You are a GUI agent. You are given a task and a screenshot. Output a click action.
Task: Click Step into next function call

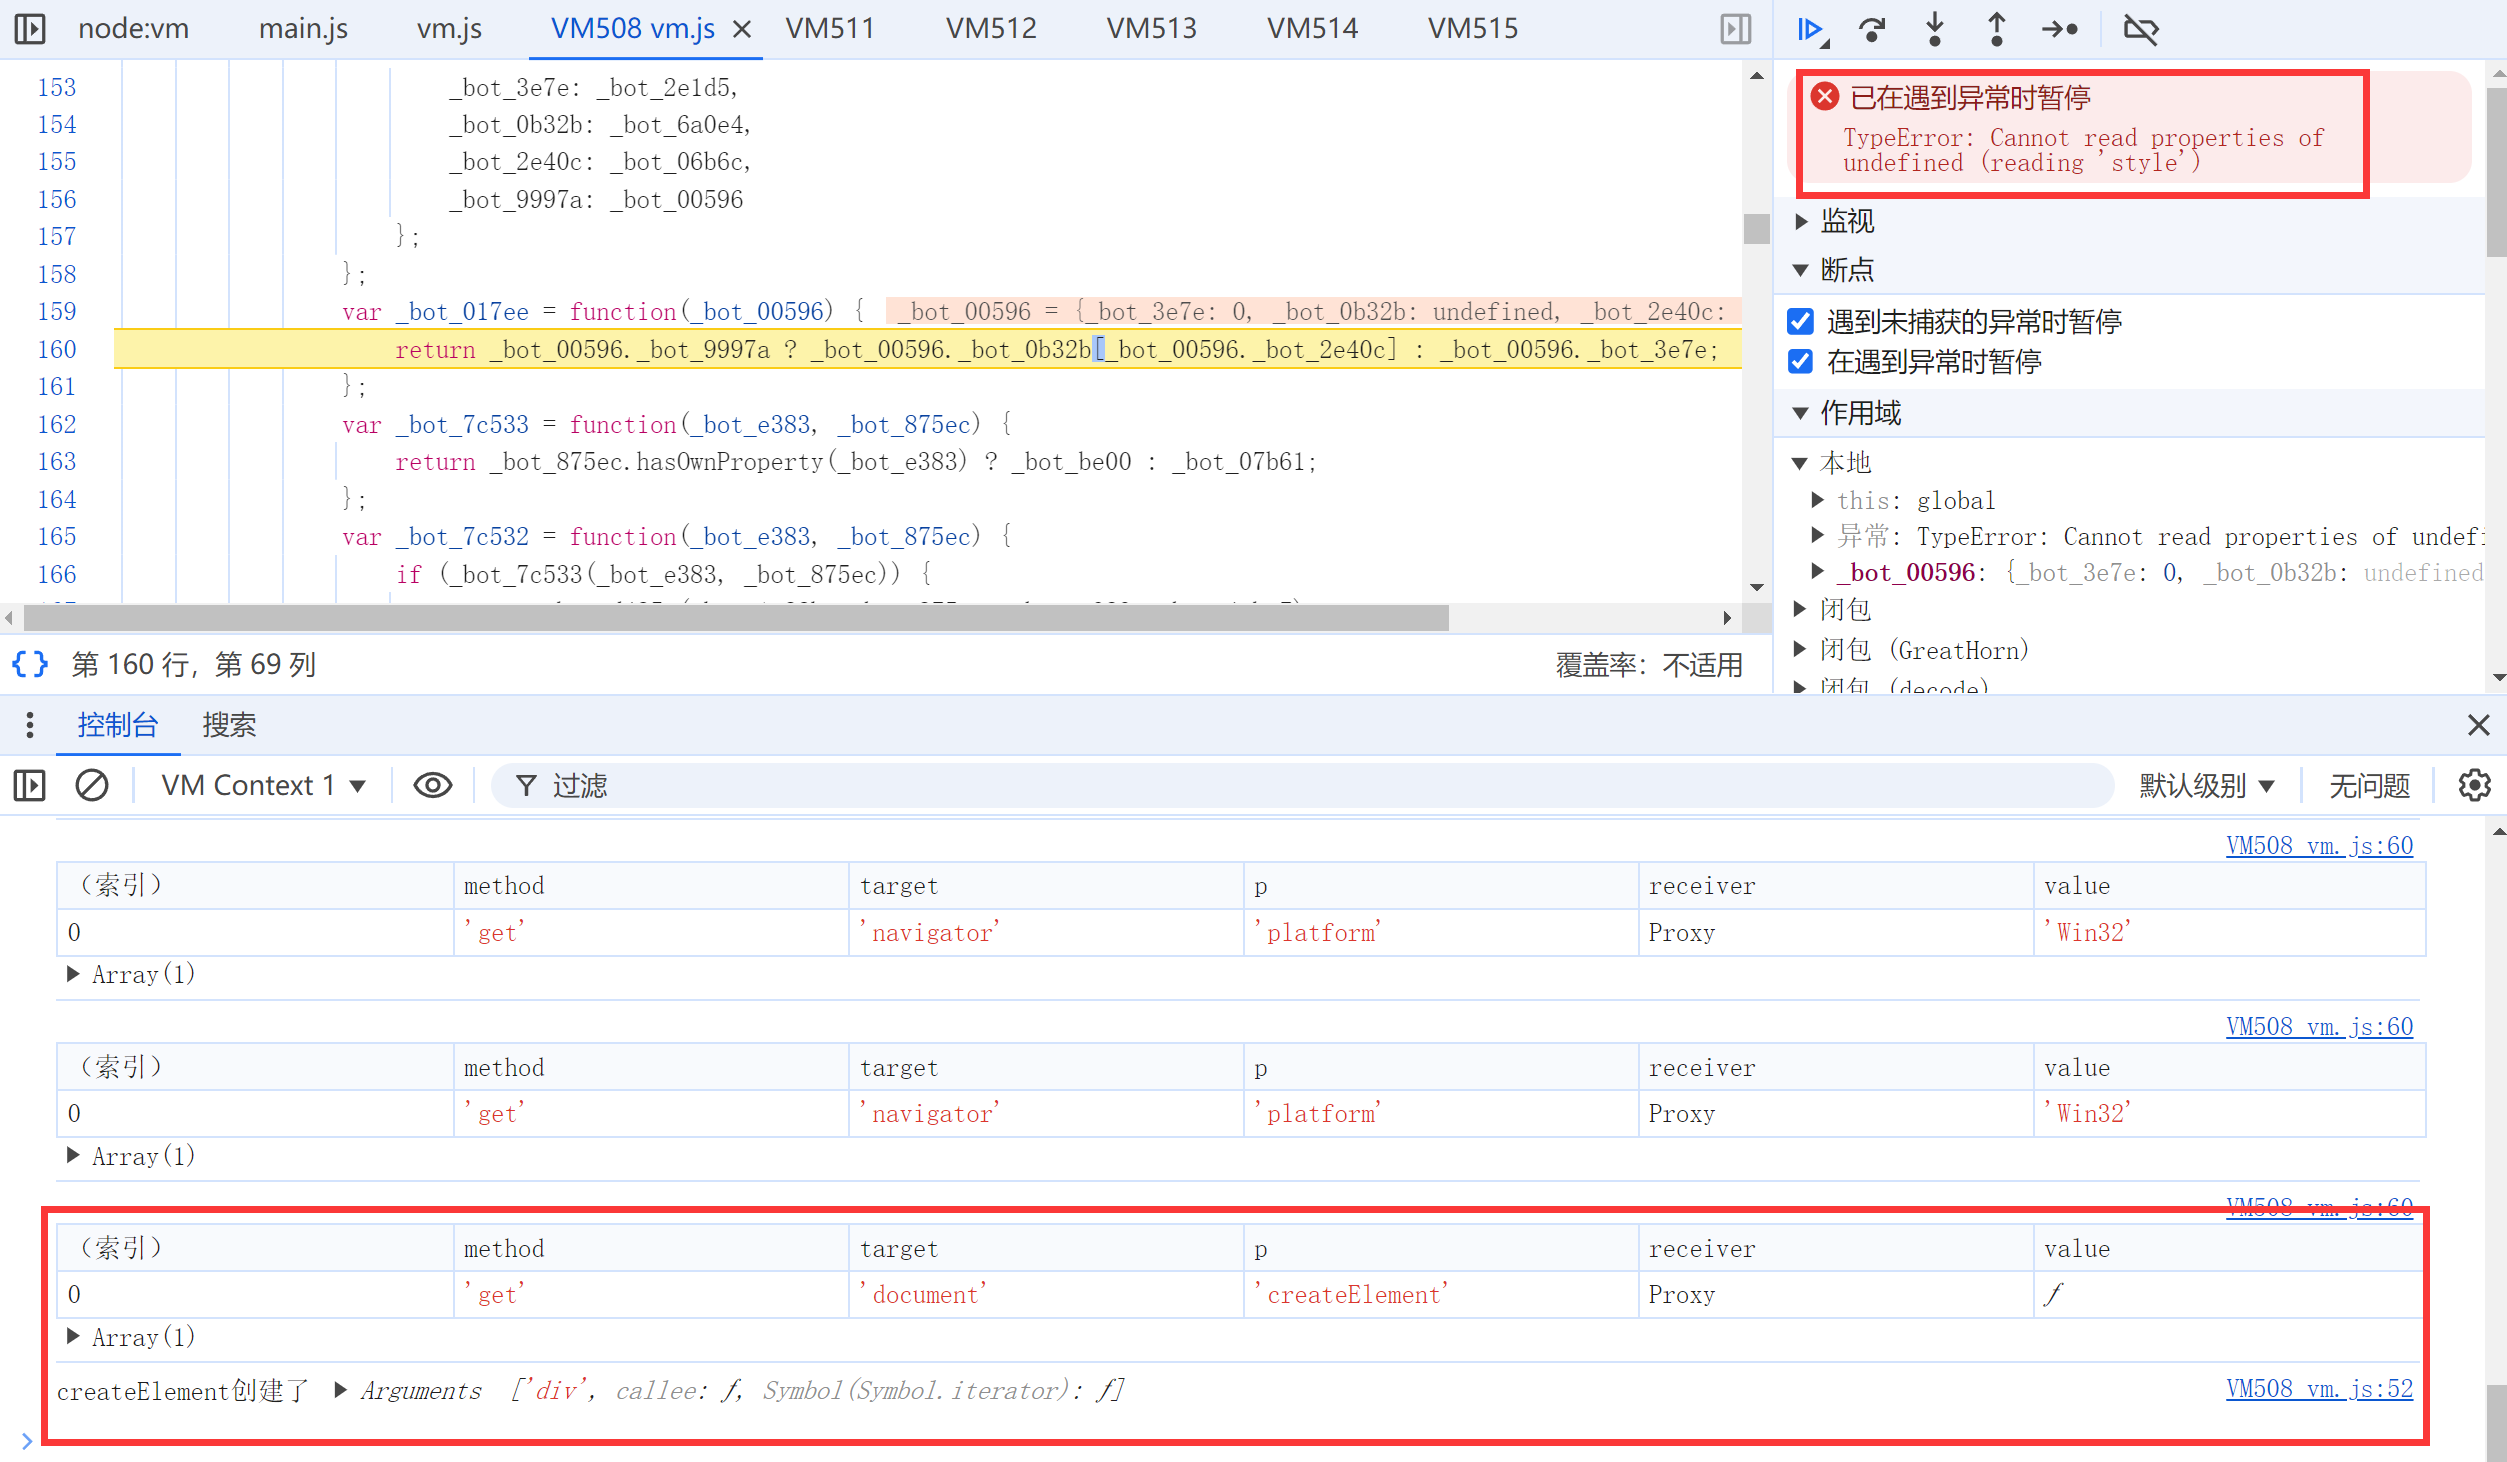coord(1935,29)
